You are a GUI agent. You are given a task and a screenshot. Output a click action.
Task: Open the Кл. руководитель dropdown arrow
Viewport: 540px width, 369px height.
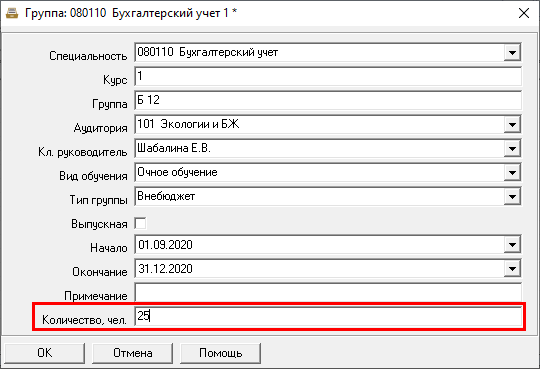tap(512, 148)
